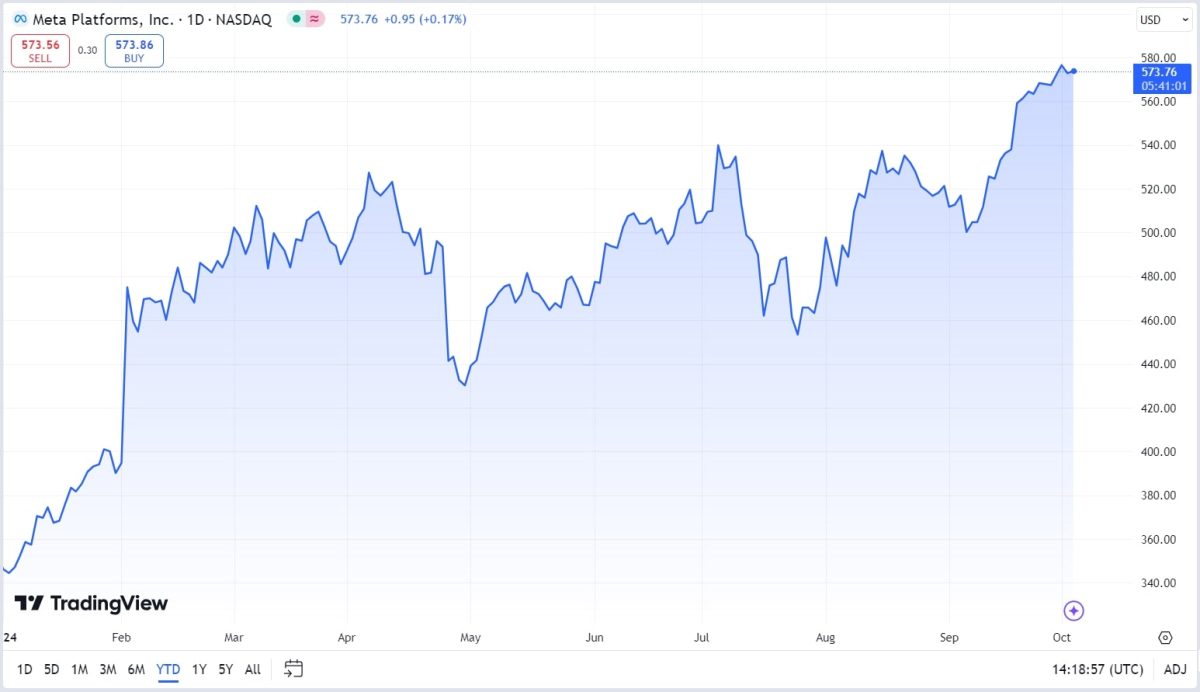Click the purple sparkle event marker
The image size is (1200, 692).
point(1074,610)
